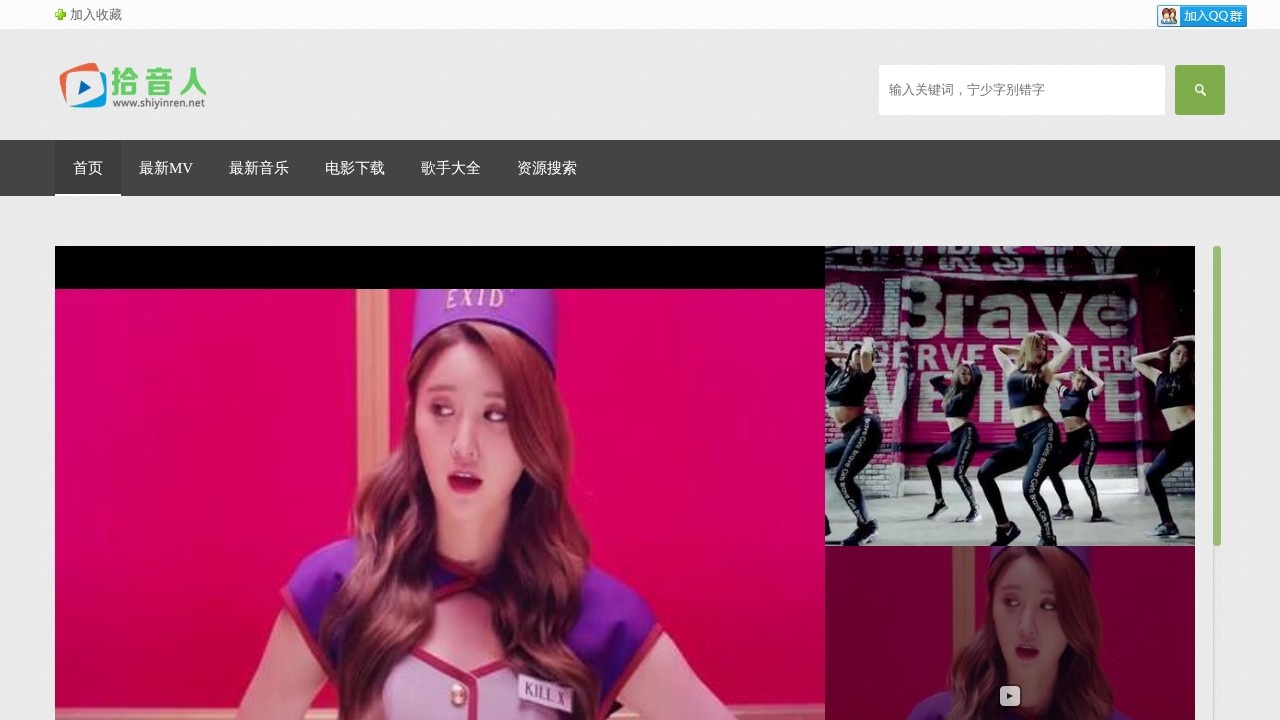
Task: Click the play-shaped logo icon of 拾音人
Action: pos(82,86)
